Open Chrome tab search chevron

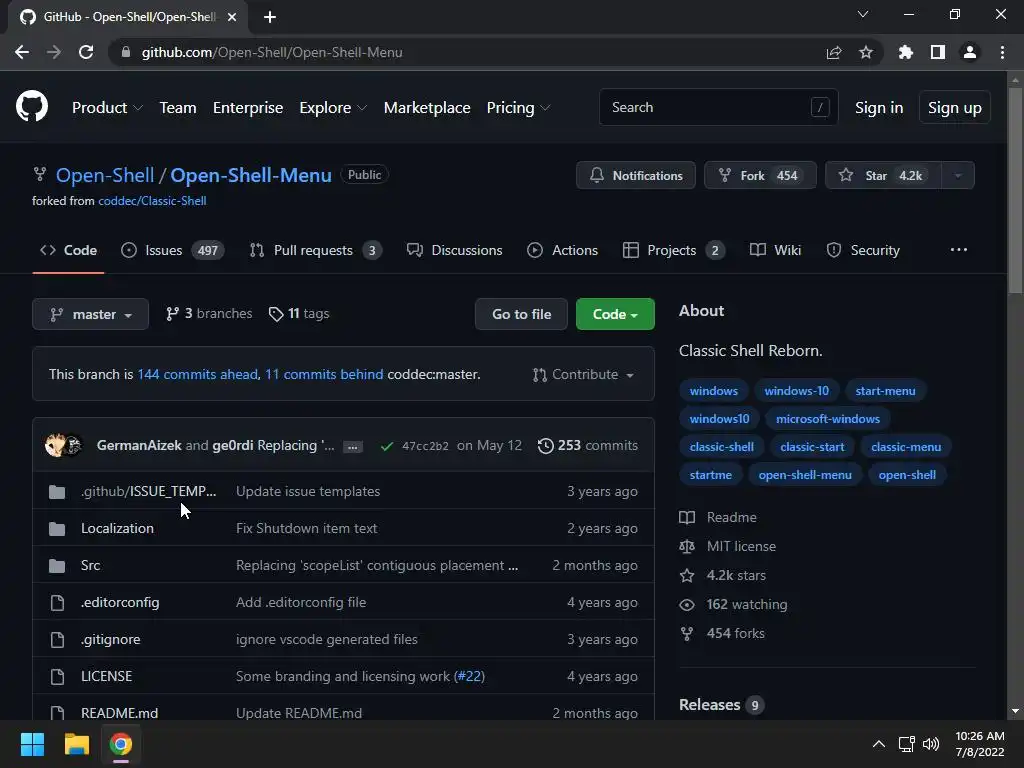pos(863,14)
